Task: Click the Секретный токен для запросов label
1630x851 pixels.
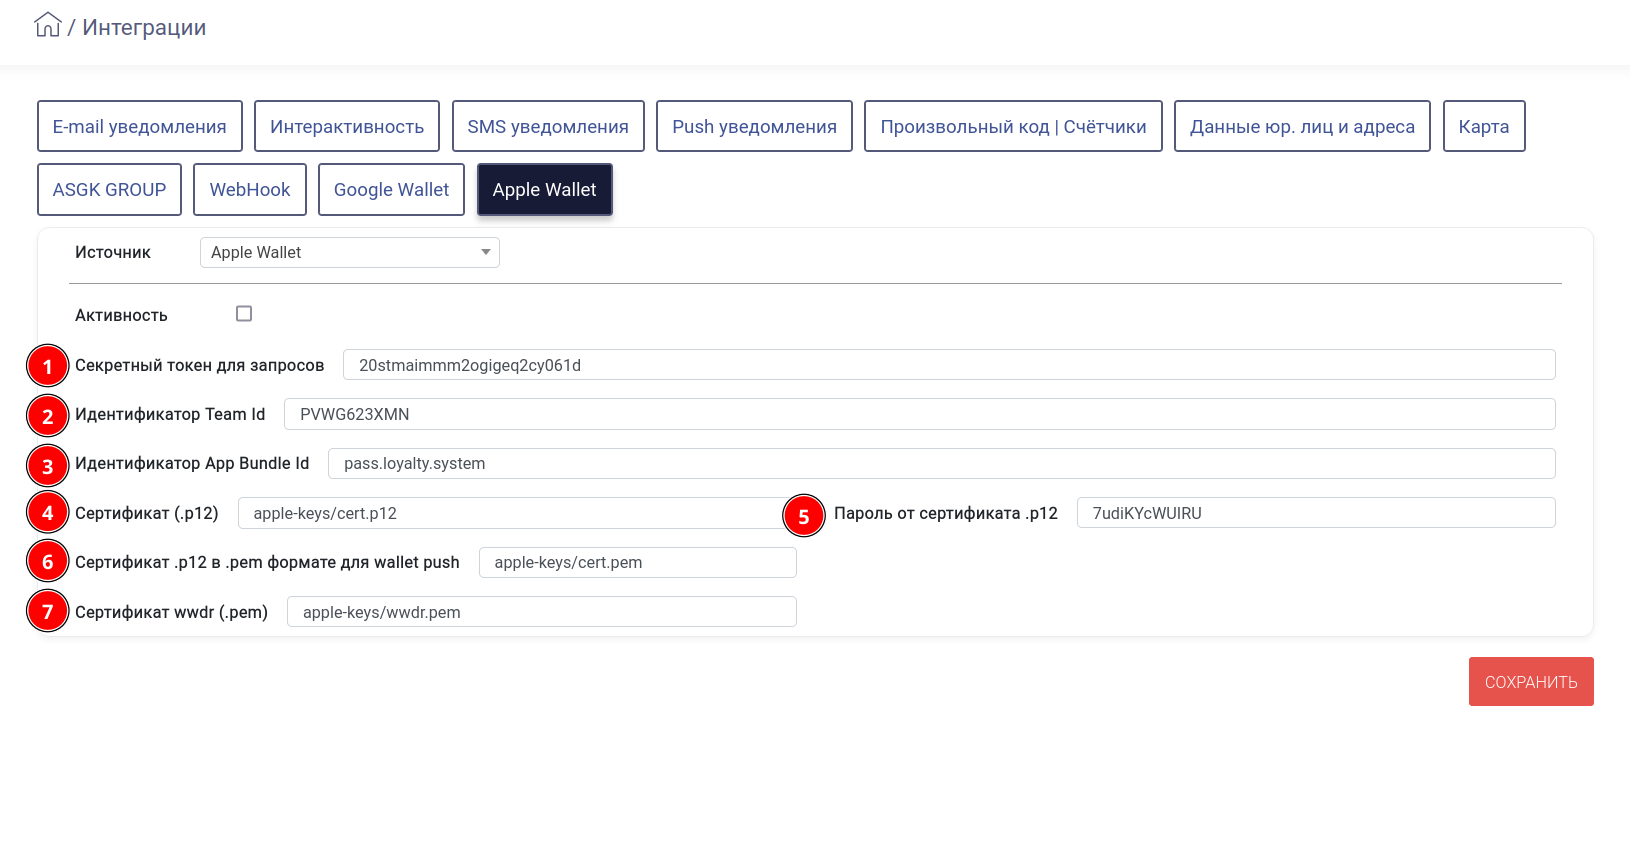Action: pyautogui.click(x=200, y=365)
